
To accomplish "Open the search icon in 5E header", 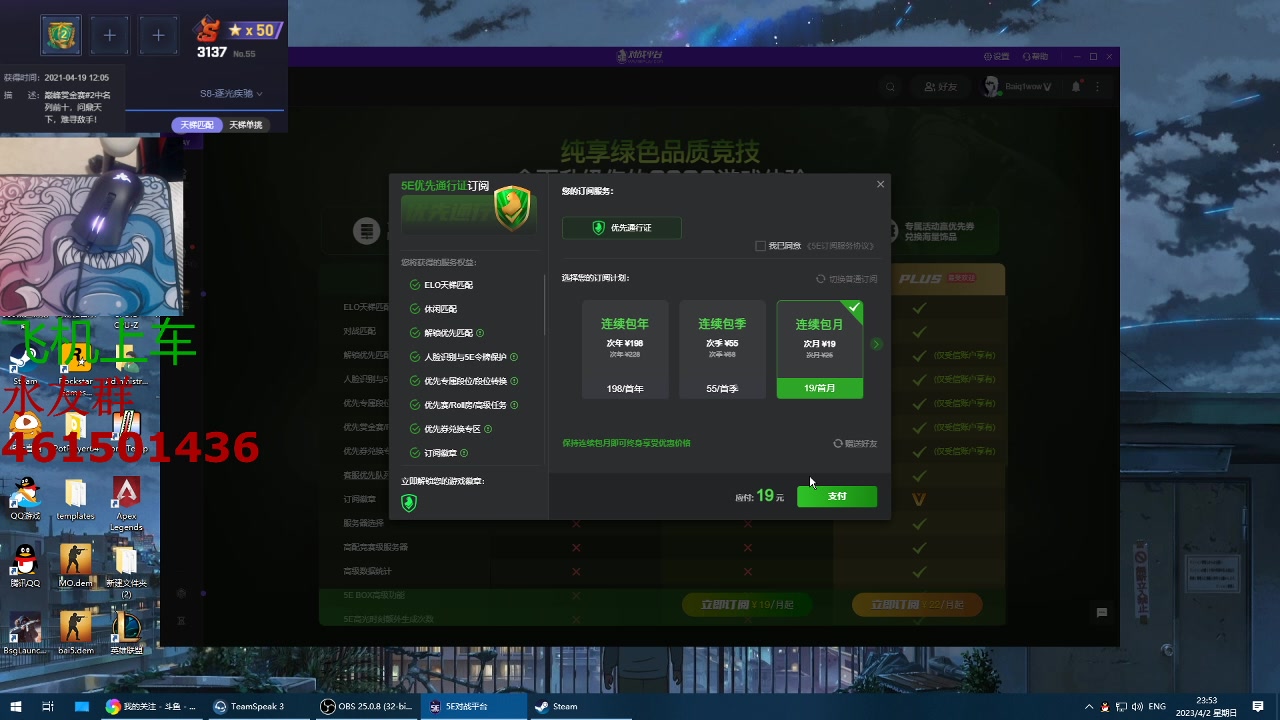I will [890, 87].
